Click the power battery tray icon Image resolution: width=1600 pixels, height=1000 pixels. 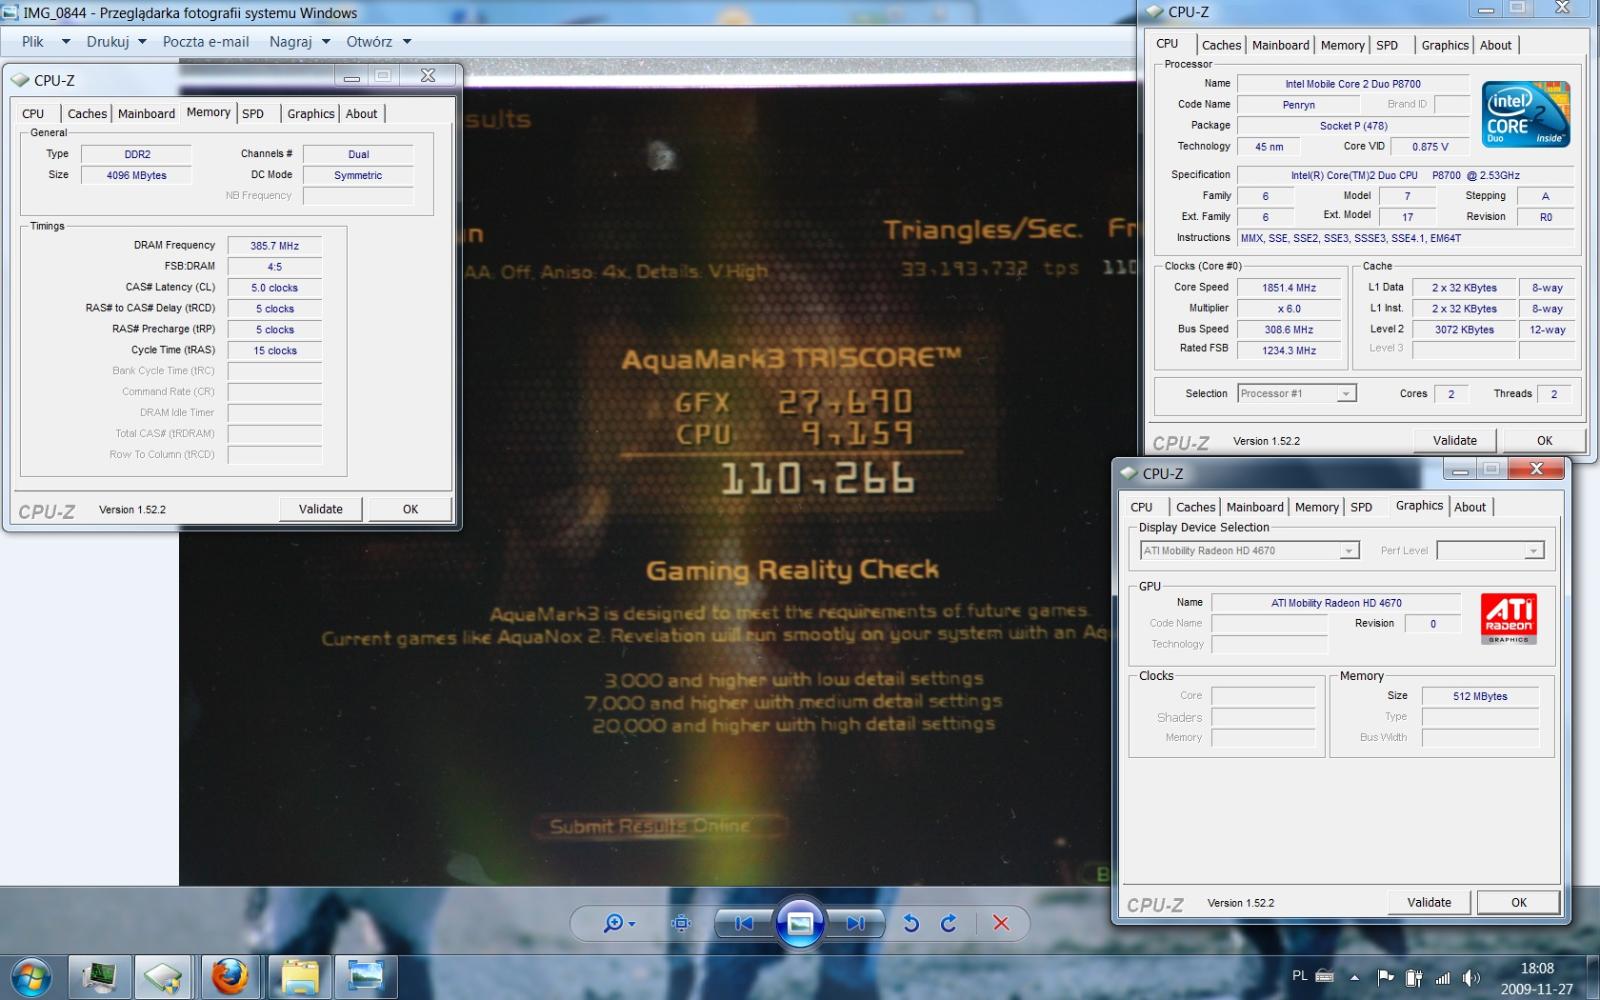pyautogui.click(x=1414, y=978)
